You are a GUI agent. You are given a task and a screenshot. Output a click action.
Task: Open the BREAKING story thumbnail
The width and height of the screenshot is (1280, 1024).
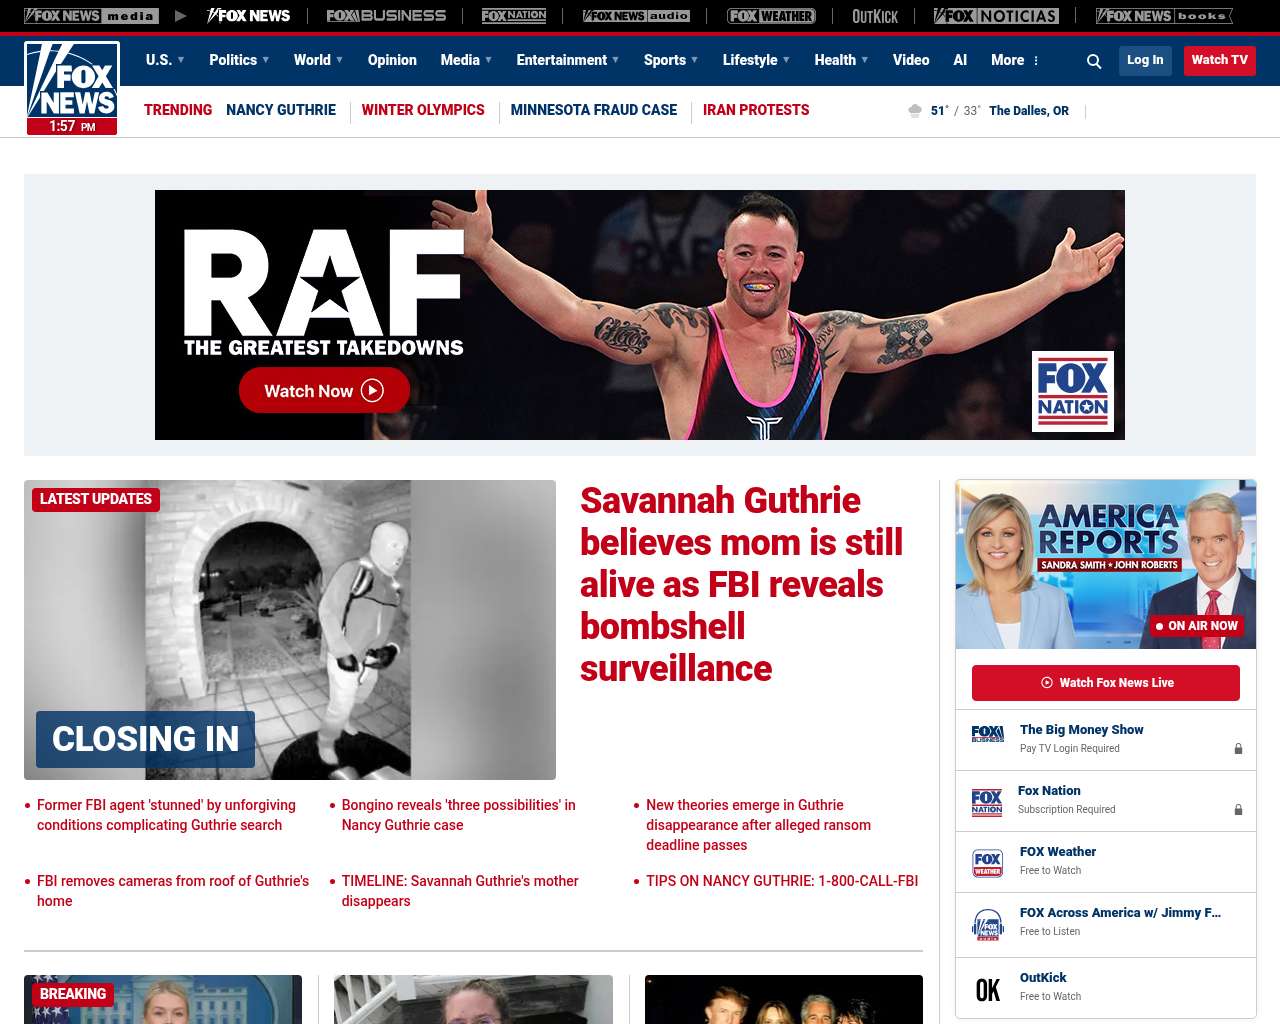tap(163, 999)
